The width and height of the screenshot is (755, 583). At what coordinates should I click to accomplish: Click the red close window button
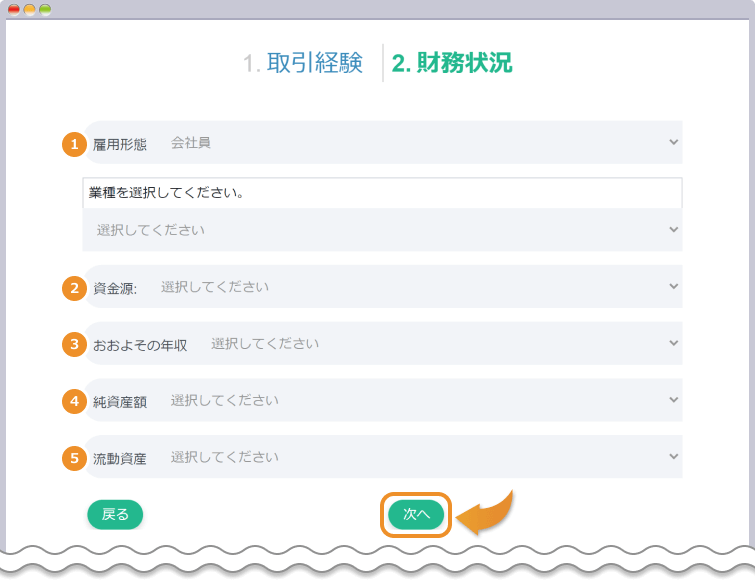point(14,10)
